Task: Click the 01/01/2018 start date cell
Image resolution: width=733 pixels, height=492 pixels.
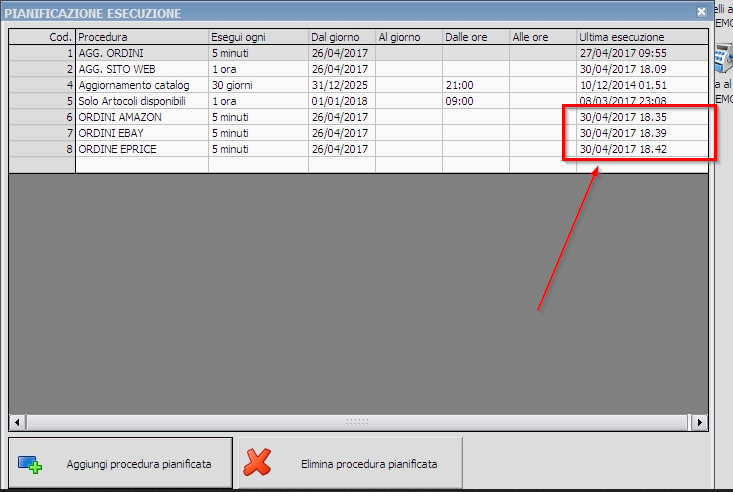Action: [342, 101]
